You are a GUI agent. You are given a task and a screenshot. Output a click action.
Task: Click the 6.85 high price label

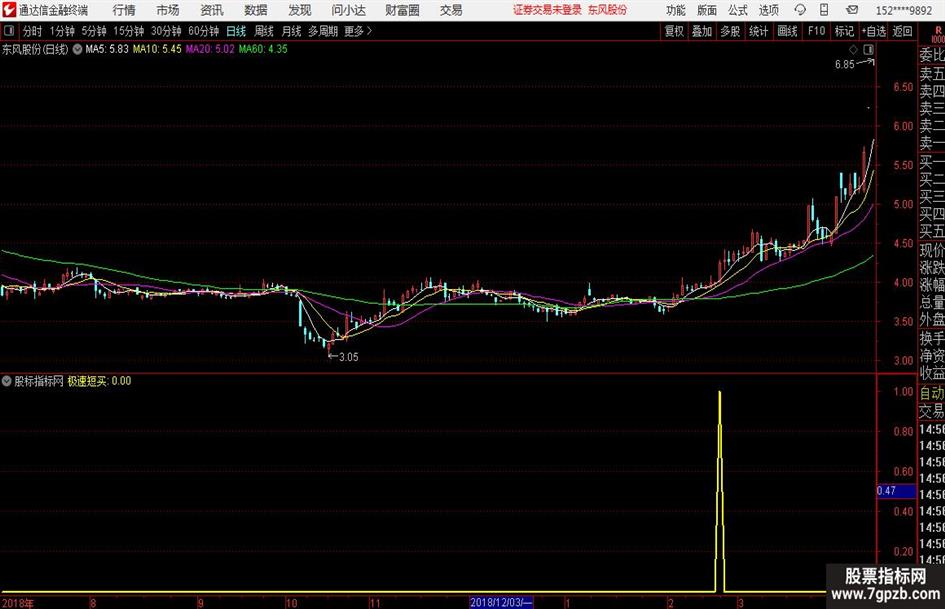point(844,65)
